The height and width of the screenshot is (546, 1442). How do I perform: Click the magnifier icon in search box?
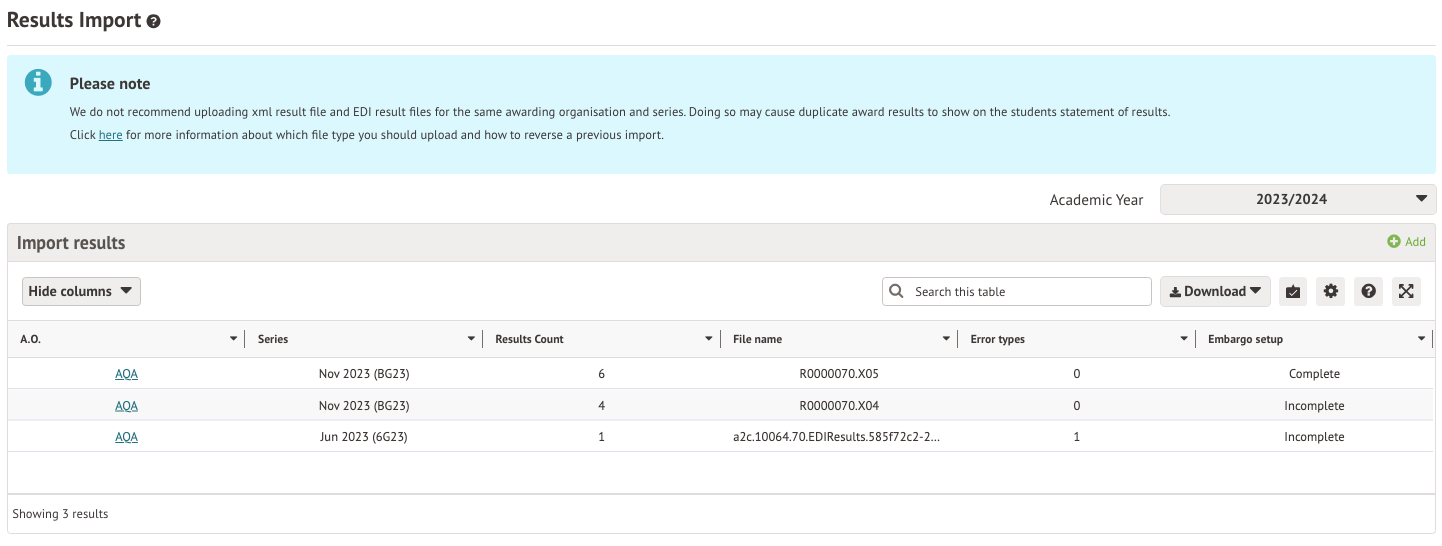tap(897, 292)
